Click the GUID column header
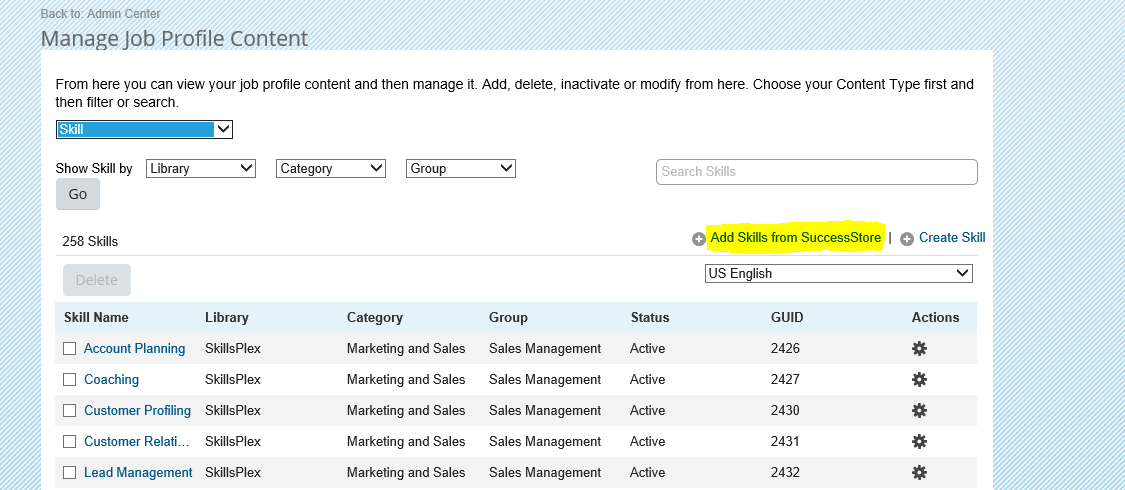The width and height of the screenshot is (1125, 490). pos(787,317)
